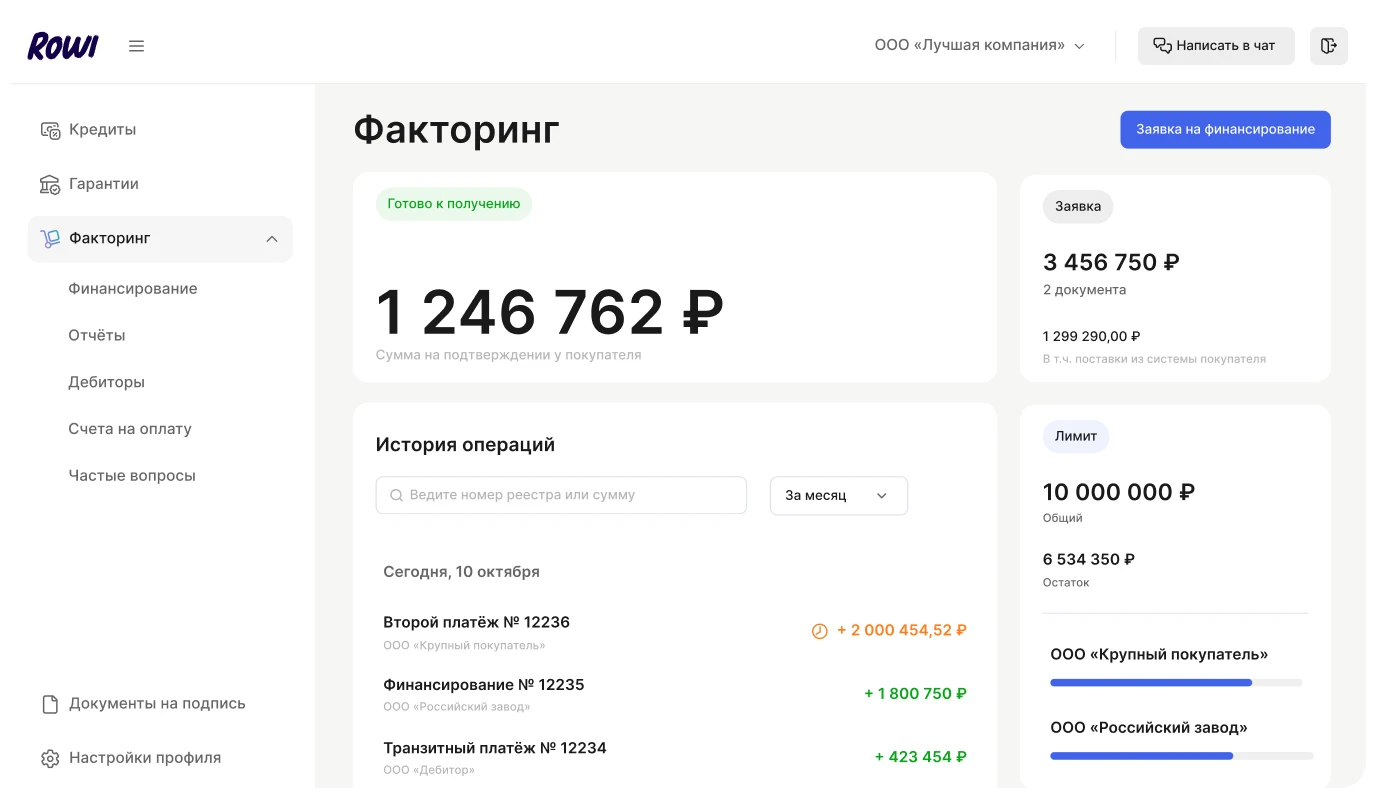The image size is (1376, 798).
Task: Collapse the Факторинг section chevron
Action: pyautogui.click(x=272, y=239)
